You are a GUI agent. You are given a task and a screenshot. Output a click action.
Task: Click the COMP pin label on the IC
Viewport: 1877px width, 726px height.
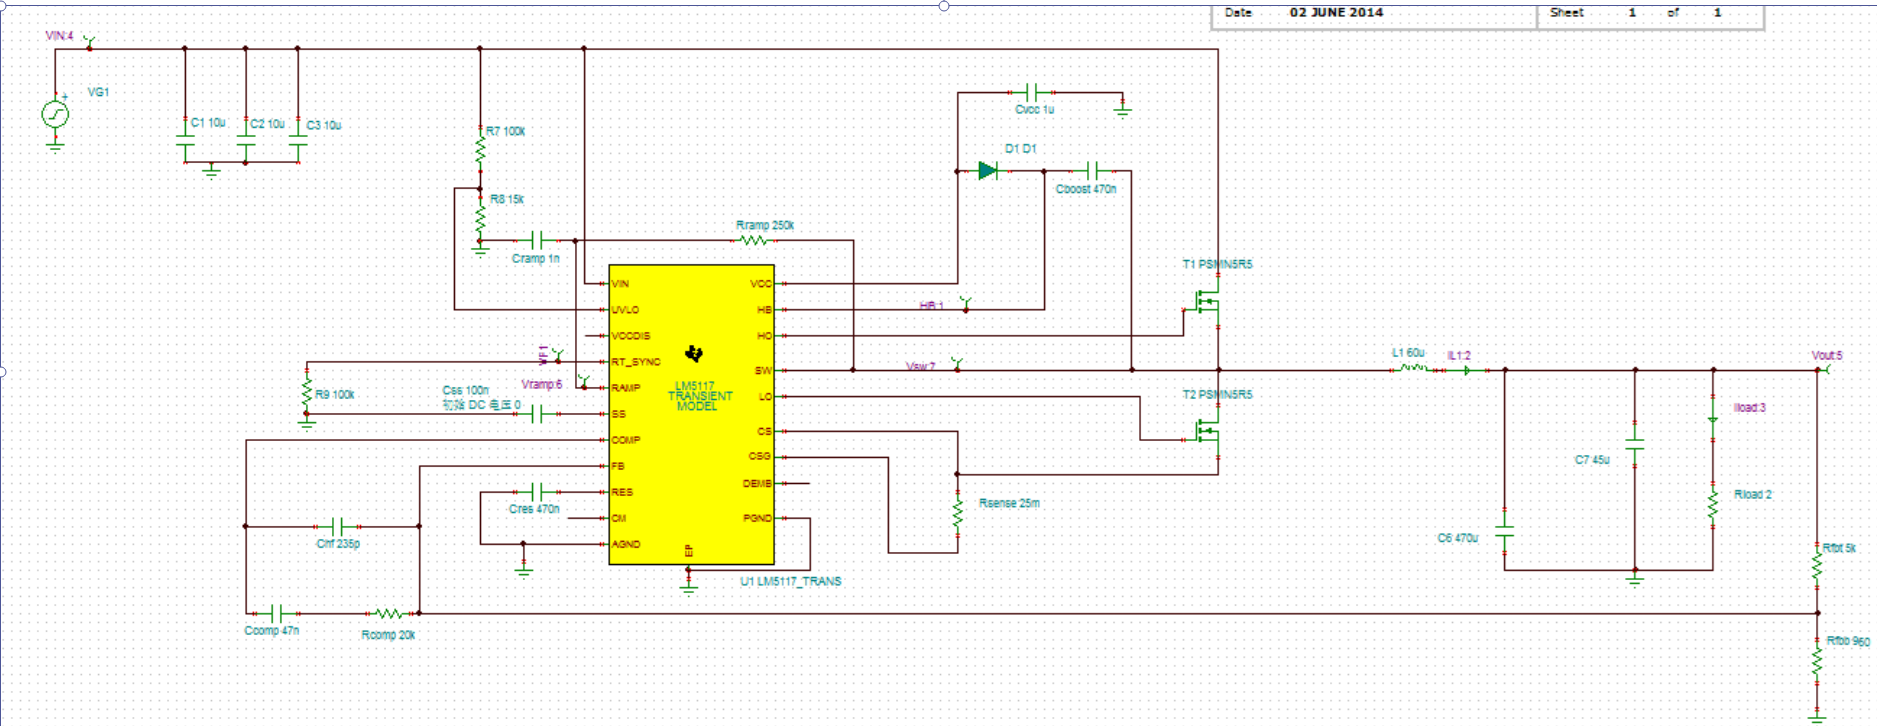pyautogui.click(x=626, y=440)
